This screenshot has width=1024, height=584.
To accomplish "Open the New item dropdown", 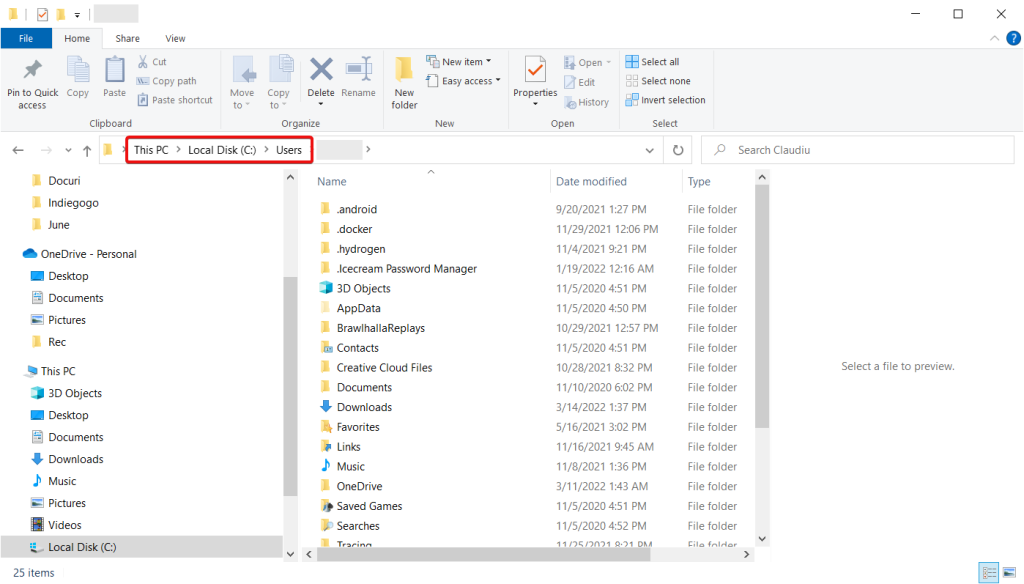I will coord(460,61).
